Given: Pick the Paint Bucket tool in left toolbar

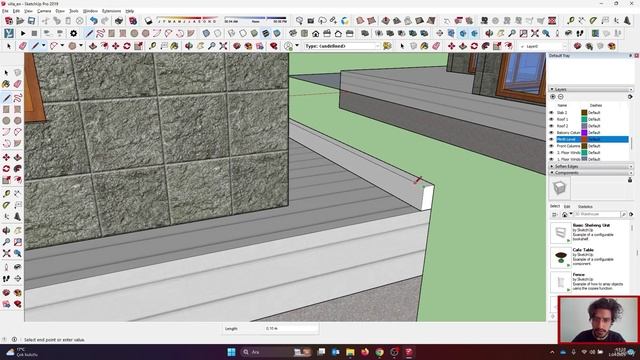Looking at the screenshot, I should pyautogui.click(x=7, y=84).
